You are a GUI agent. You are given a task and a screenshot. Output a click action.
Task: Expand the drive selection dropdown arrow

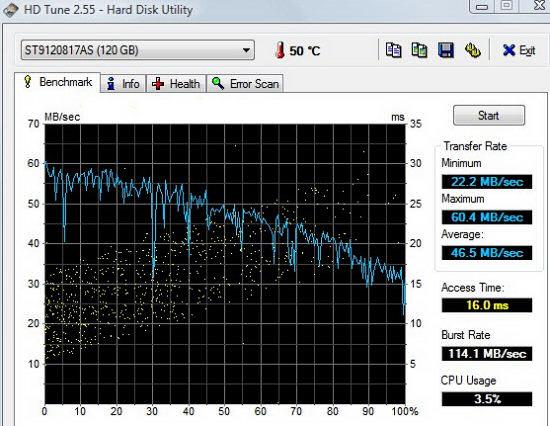(x=247, y=50)
